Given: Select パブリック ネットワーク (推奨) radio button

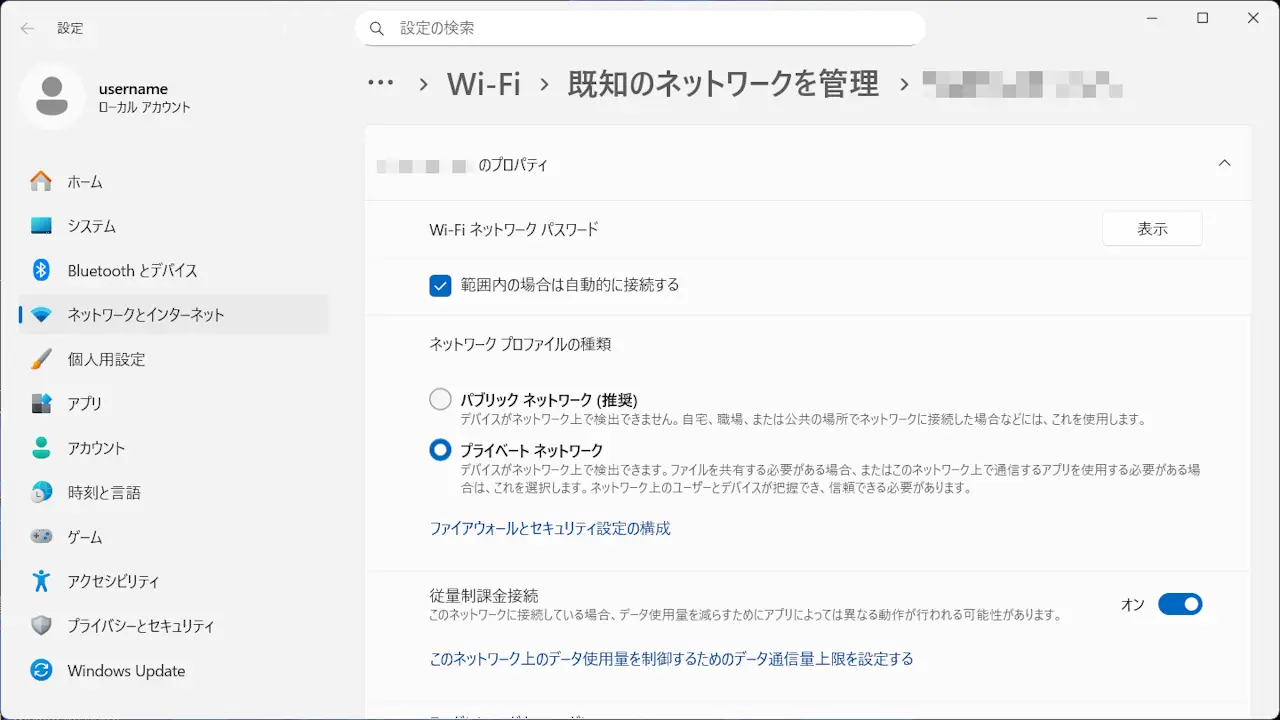Looking at the screenshot, I should tap(440, 400).
